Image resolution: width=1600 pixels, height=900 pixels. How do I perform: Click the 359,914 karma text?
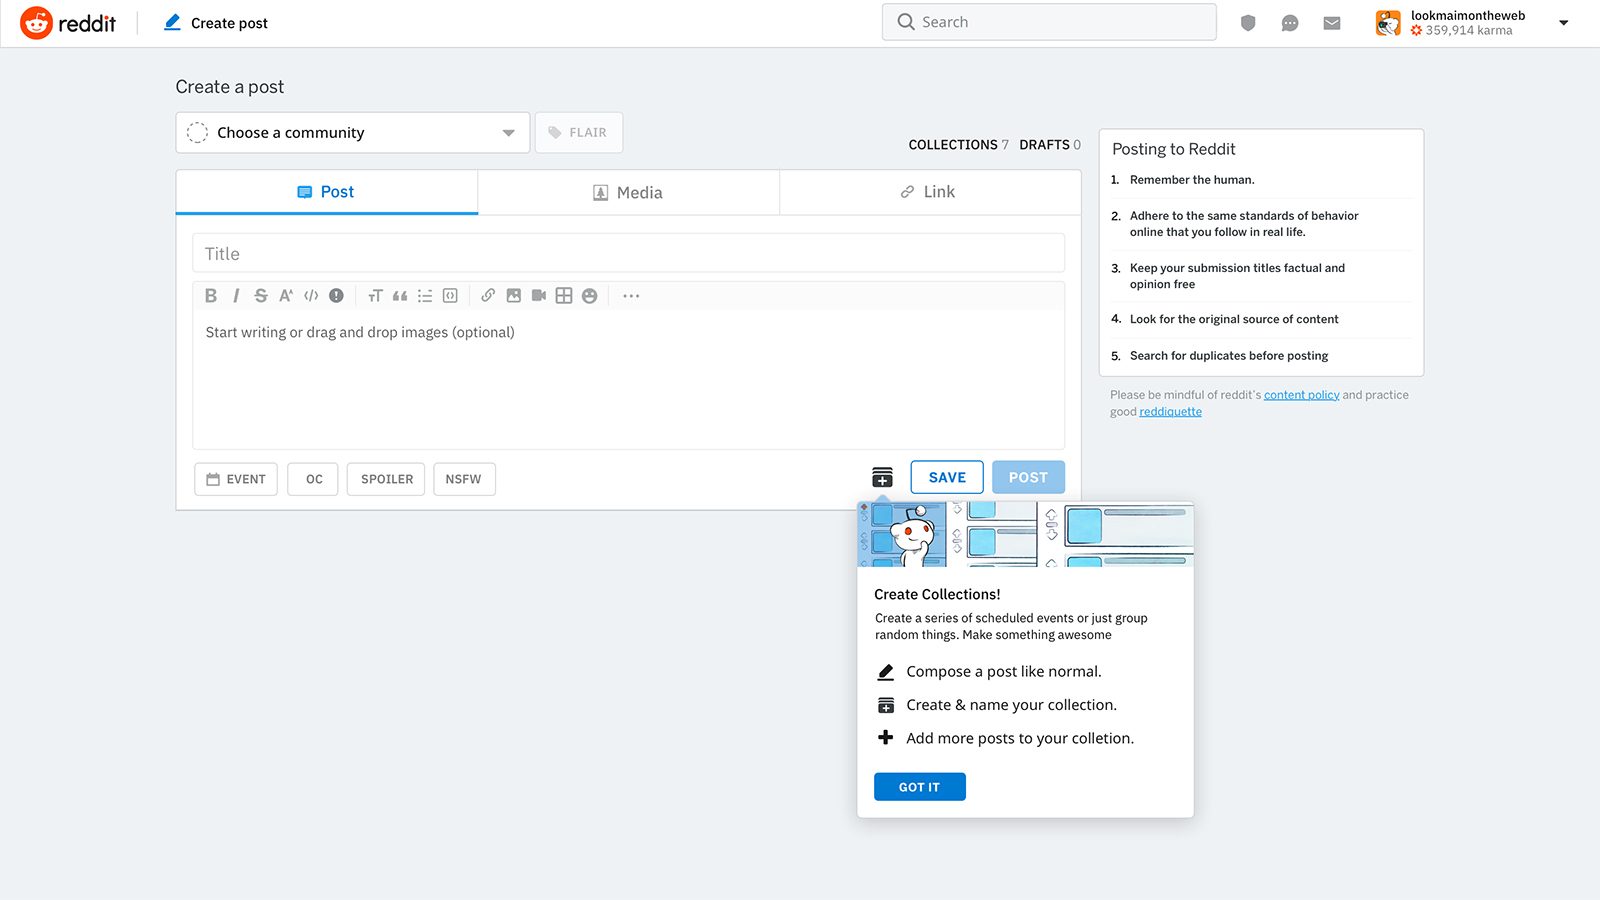[1468, 31]
